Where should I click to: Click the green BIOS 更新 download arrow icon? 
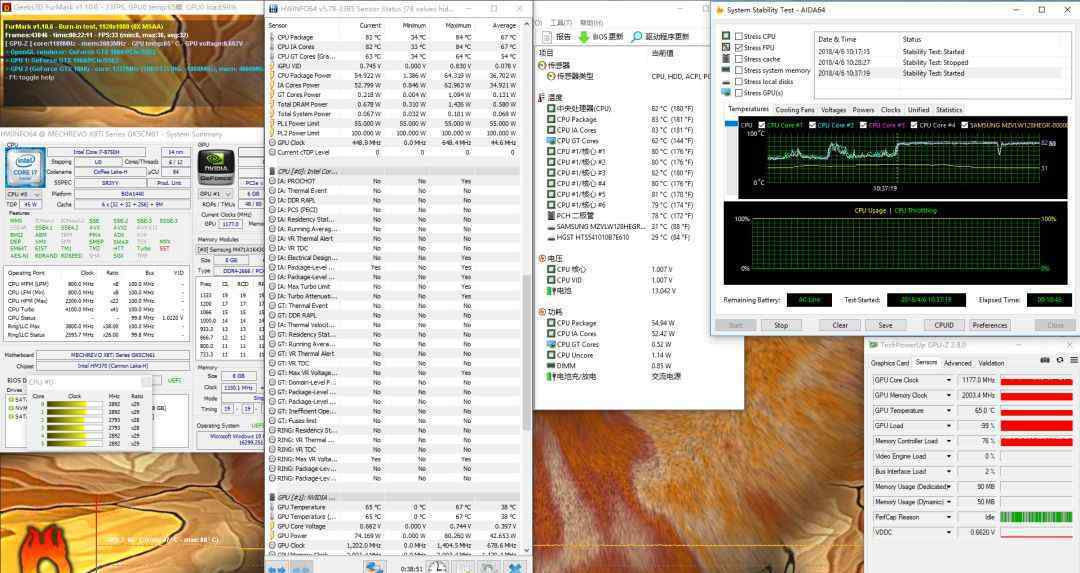(583, 37)
